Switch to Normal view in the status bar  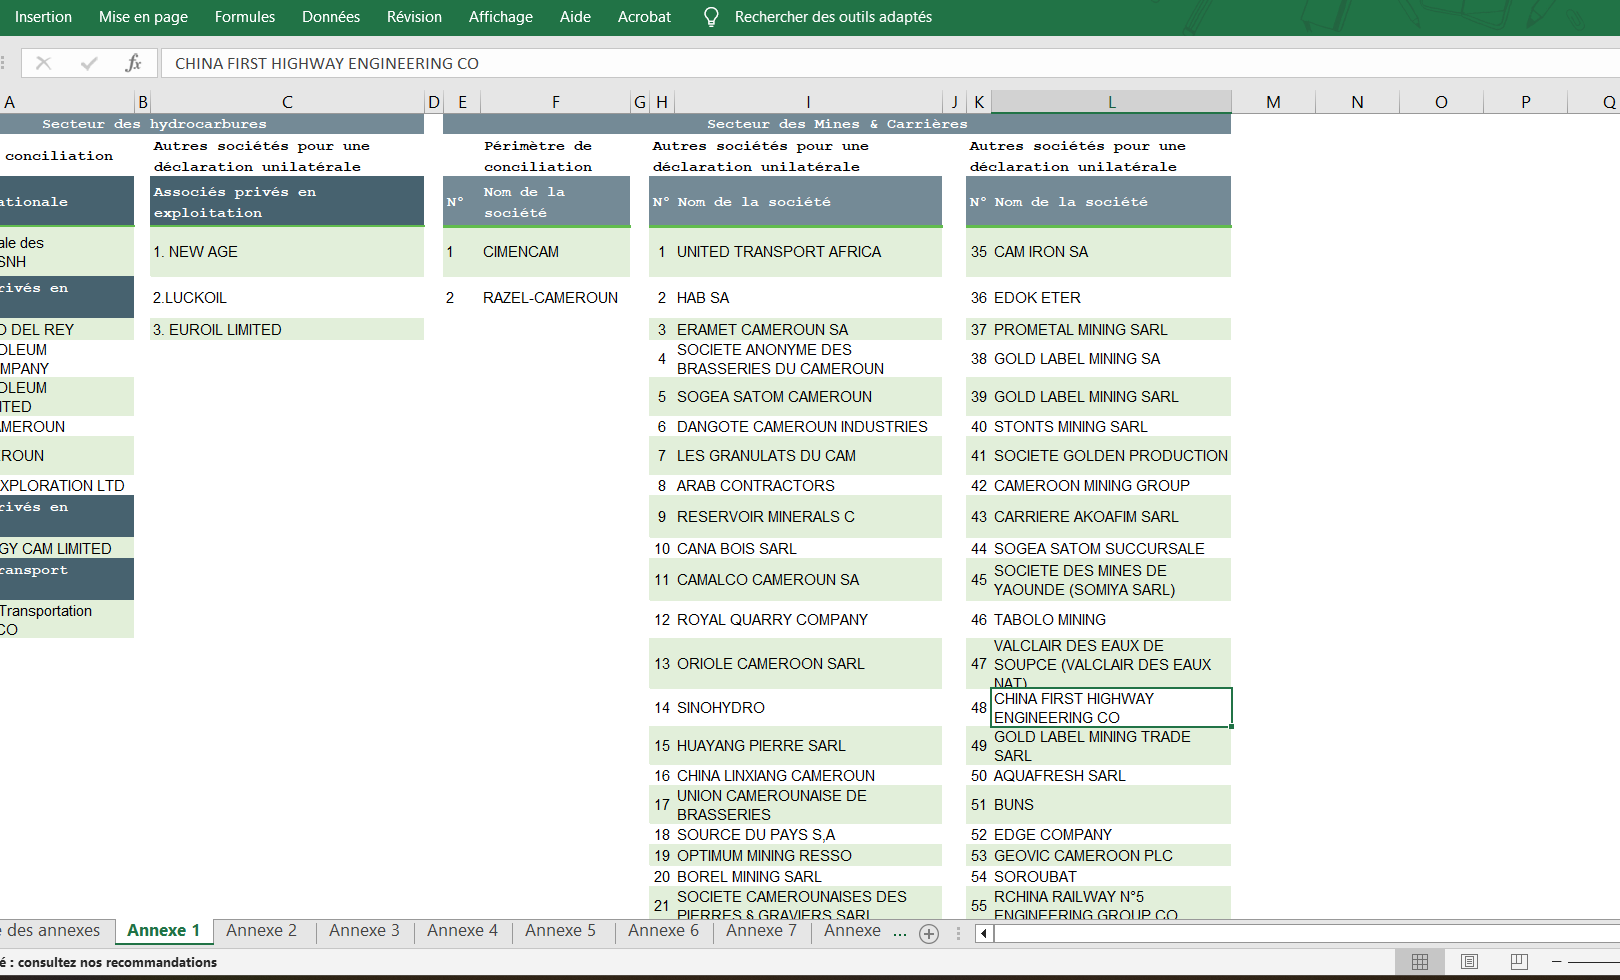coord(1419,962)
